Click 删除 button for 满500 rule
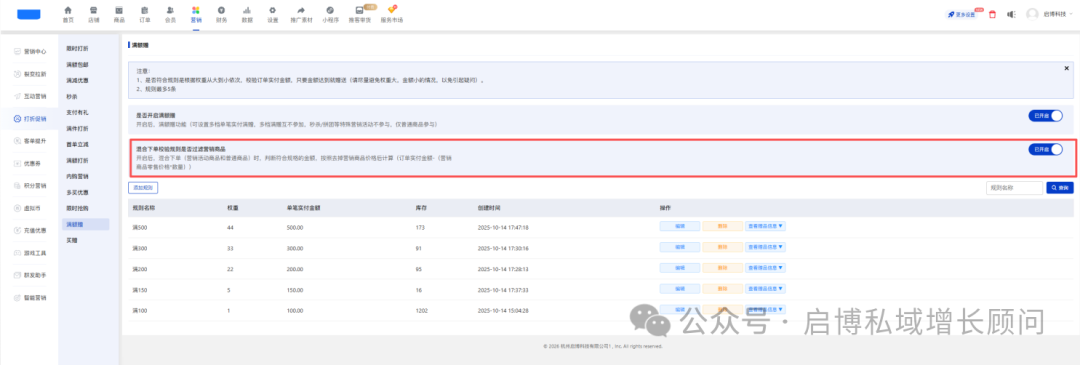Screen dimensions: 1080x365 click(723, 226)
